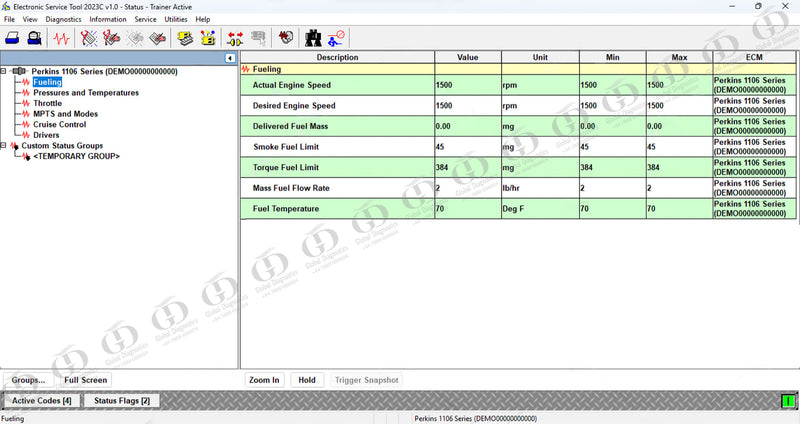Open the Status Tool waveform icon
Image resolution: width=800 pixels, height=424 pixels.
click(62, 38)
